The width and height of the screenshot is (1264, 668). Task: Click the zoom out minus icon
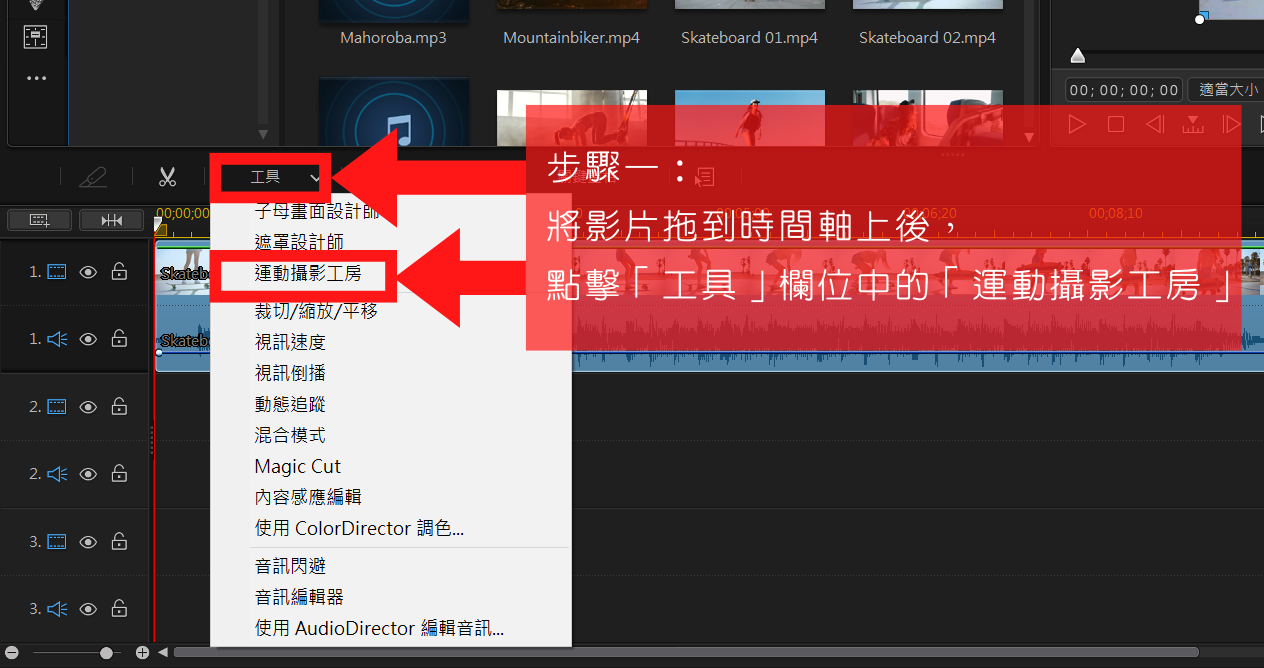tap(11, 652)
